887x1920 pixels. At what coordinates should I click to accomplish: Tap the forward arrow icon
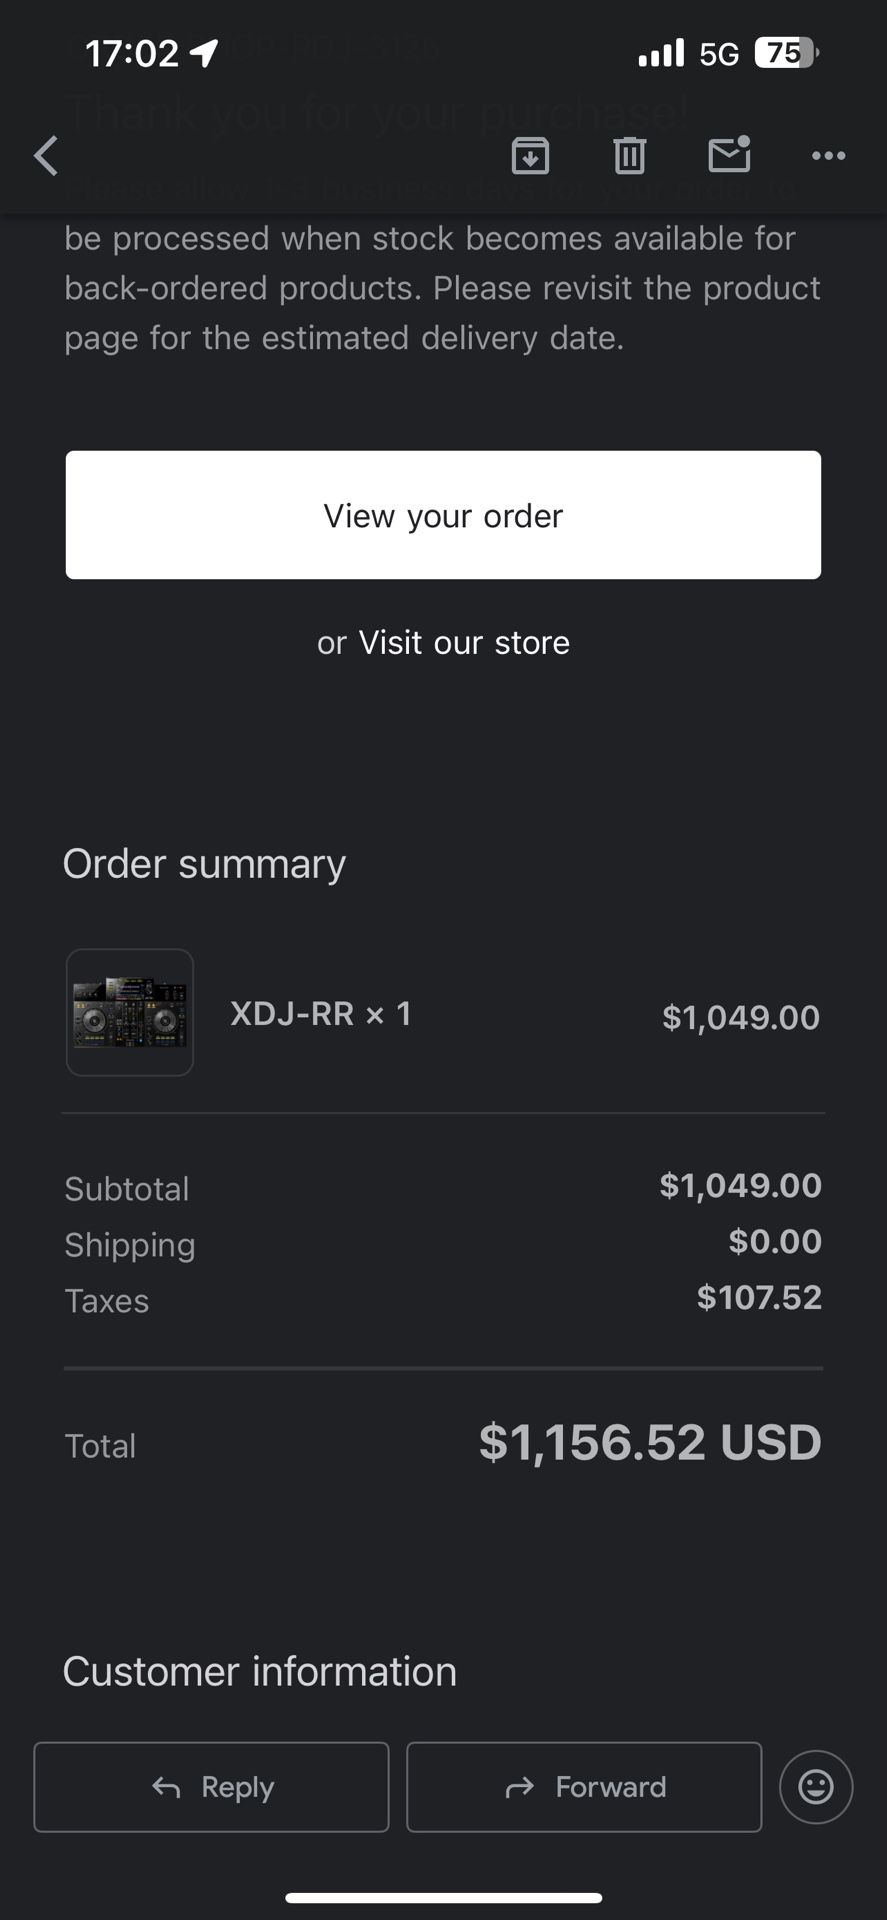click(x=520, y=1787)
